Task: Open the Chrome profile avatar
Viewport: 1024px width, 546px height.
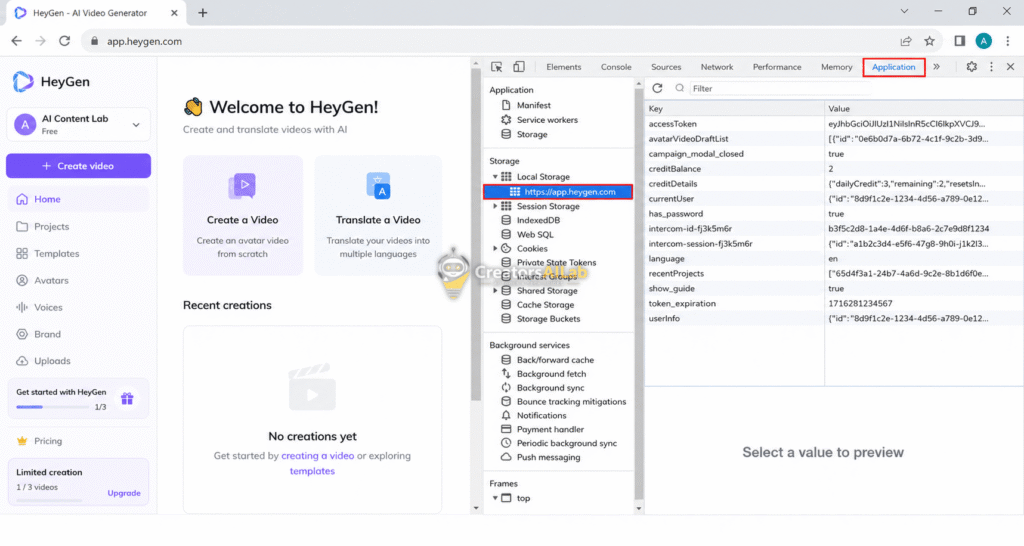Action: [984, 40]
